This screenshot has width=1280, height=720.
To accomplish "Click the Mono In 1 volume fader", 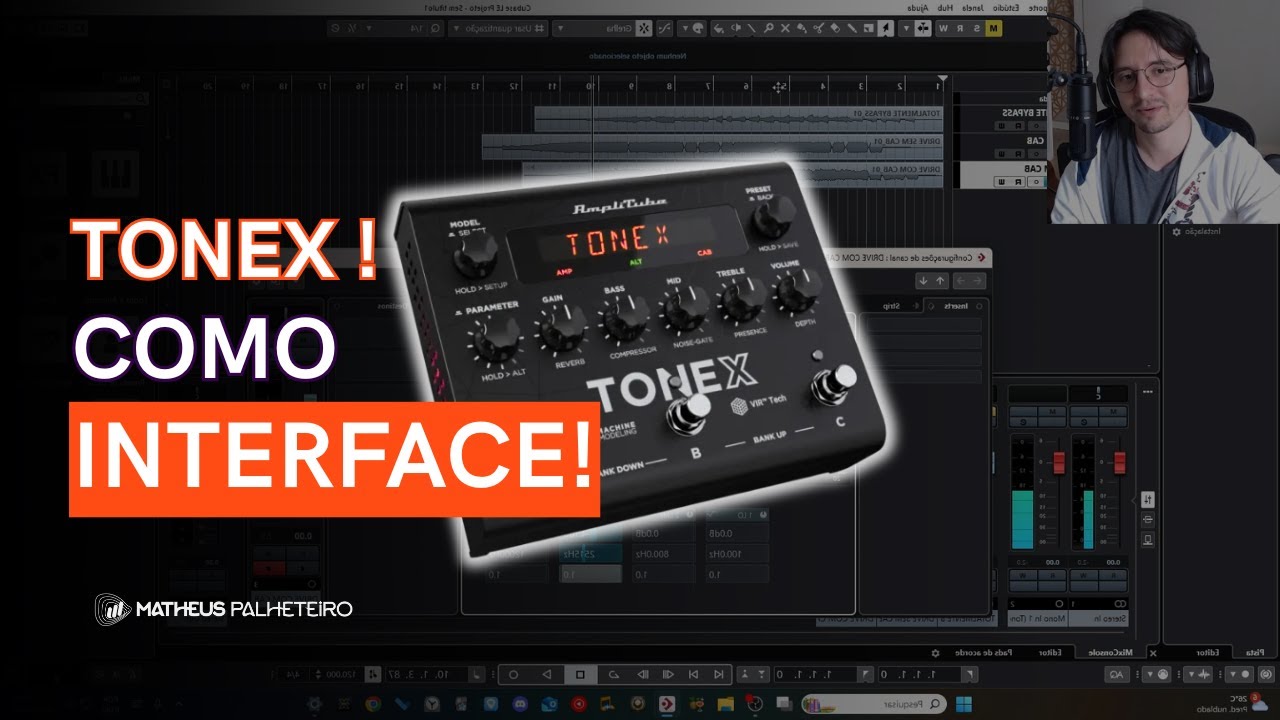I will pos(1059,462).
